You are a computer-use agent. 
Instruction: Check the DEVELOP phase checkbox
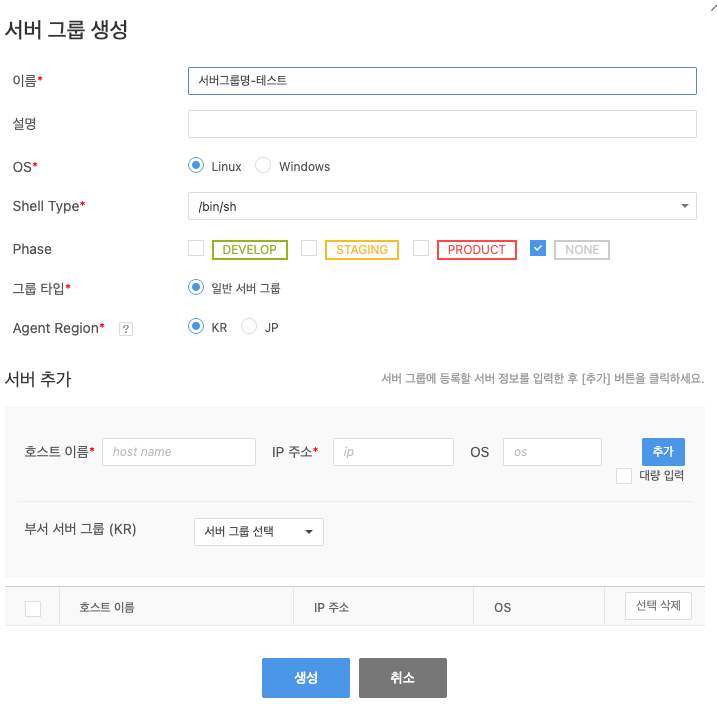(196, 248)
